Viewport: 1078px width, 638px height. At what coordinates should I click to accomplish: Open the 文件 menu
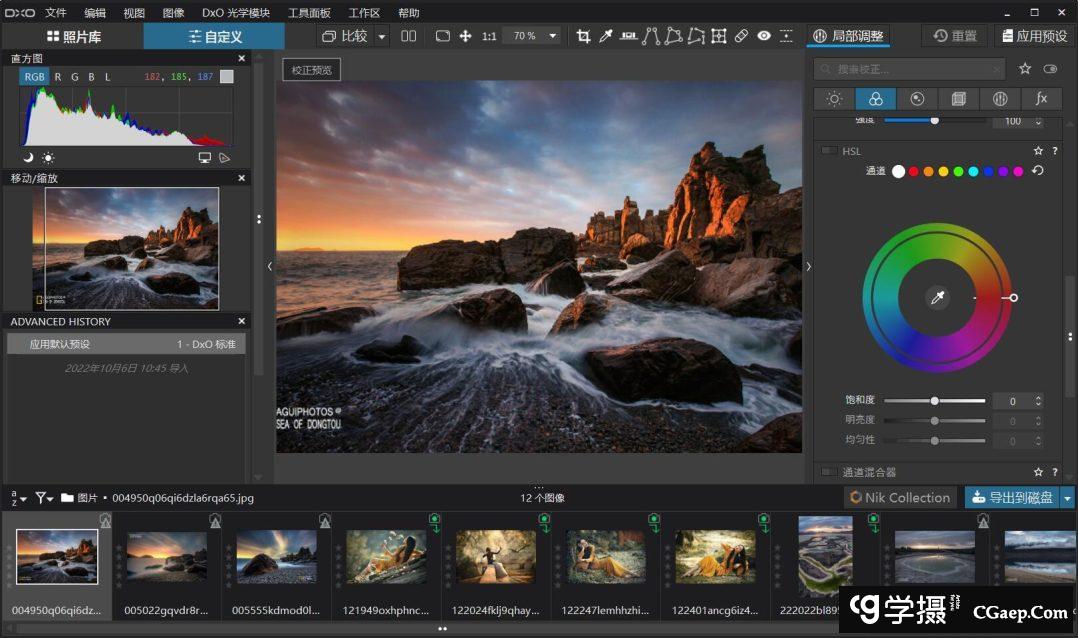56,13
